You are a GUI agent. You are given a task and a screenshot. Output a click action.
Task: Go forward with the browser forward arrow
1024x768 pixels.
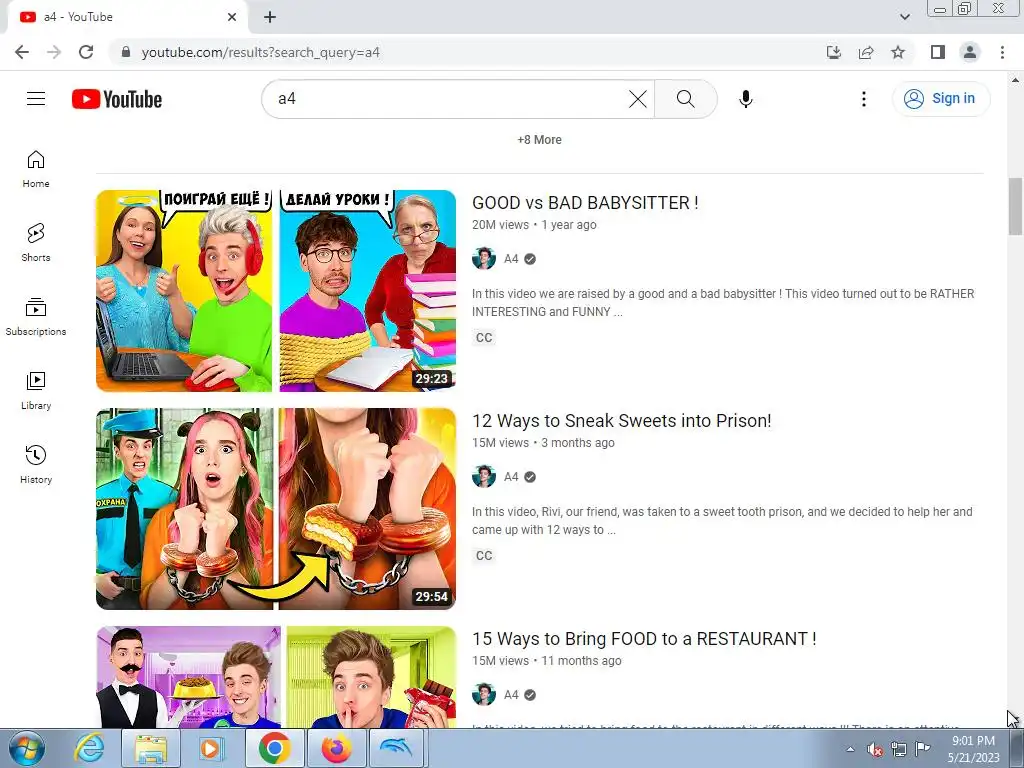click(x=54, y=52)
